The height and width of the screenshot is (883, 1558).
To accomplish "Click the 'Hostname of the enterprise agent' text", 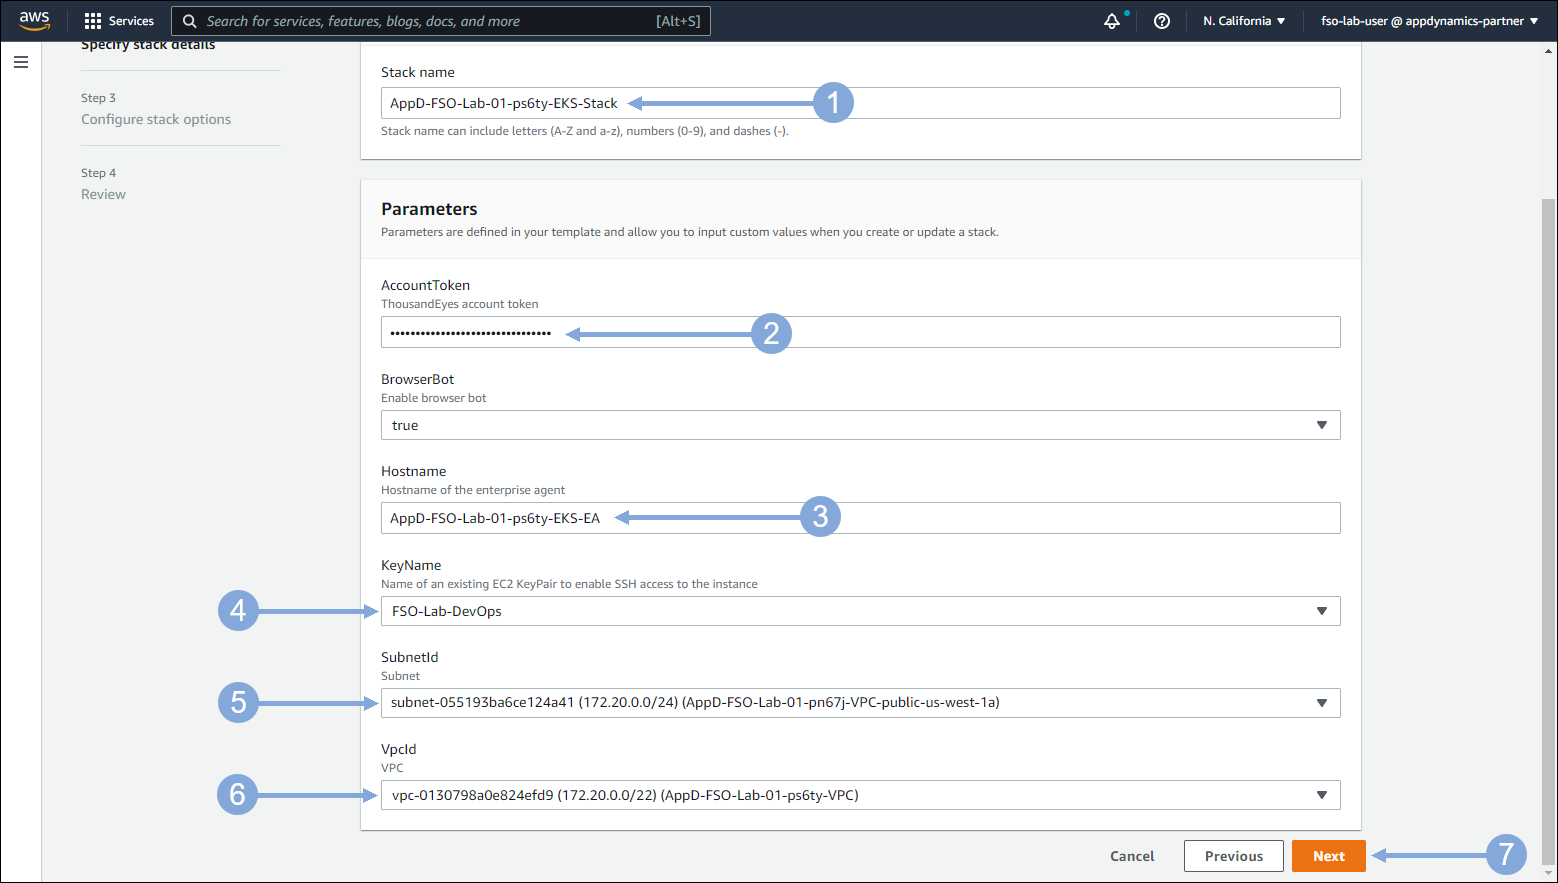I will click(473, 490).
